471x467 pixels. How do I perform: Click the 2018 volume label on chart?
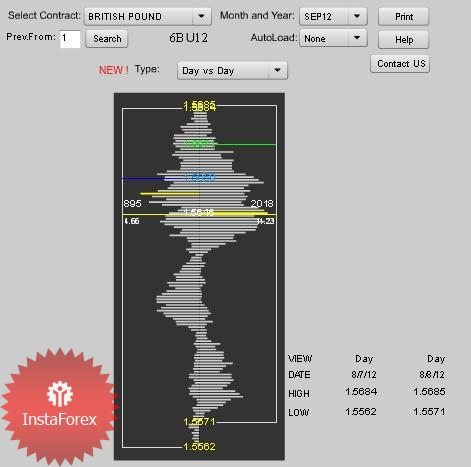tap(262, 203)
